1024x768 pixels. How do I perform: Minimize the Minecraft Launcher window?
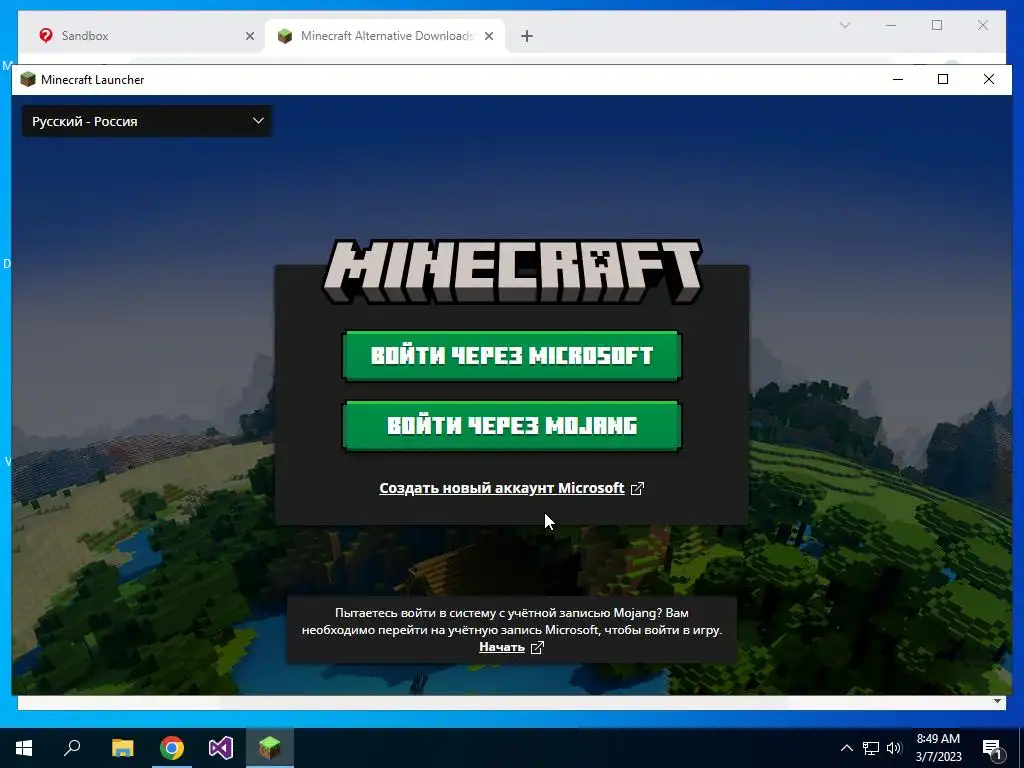tap(898, 80)
